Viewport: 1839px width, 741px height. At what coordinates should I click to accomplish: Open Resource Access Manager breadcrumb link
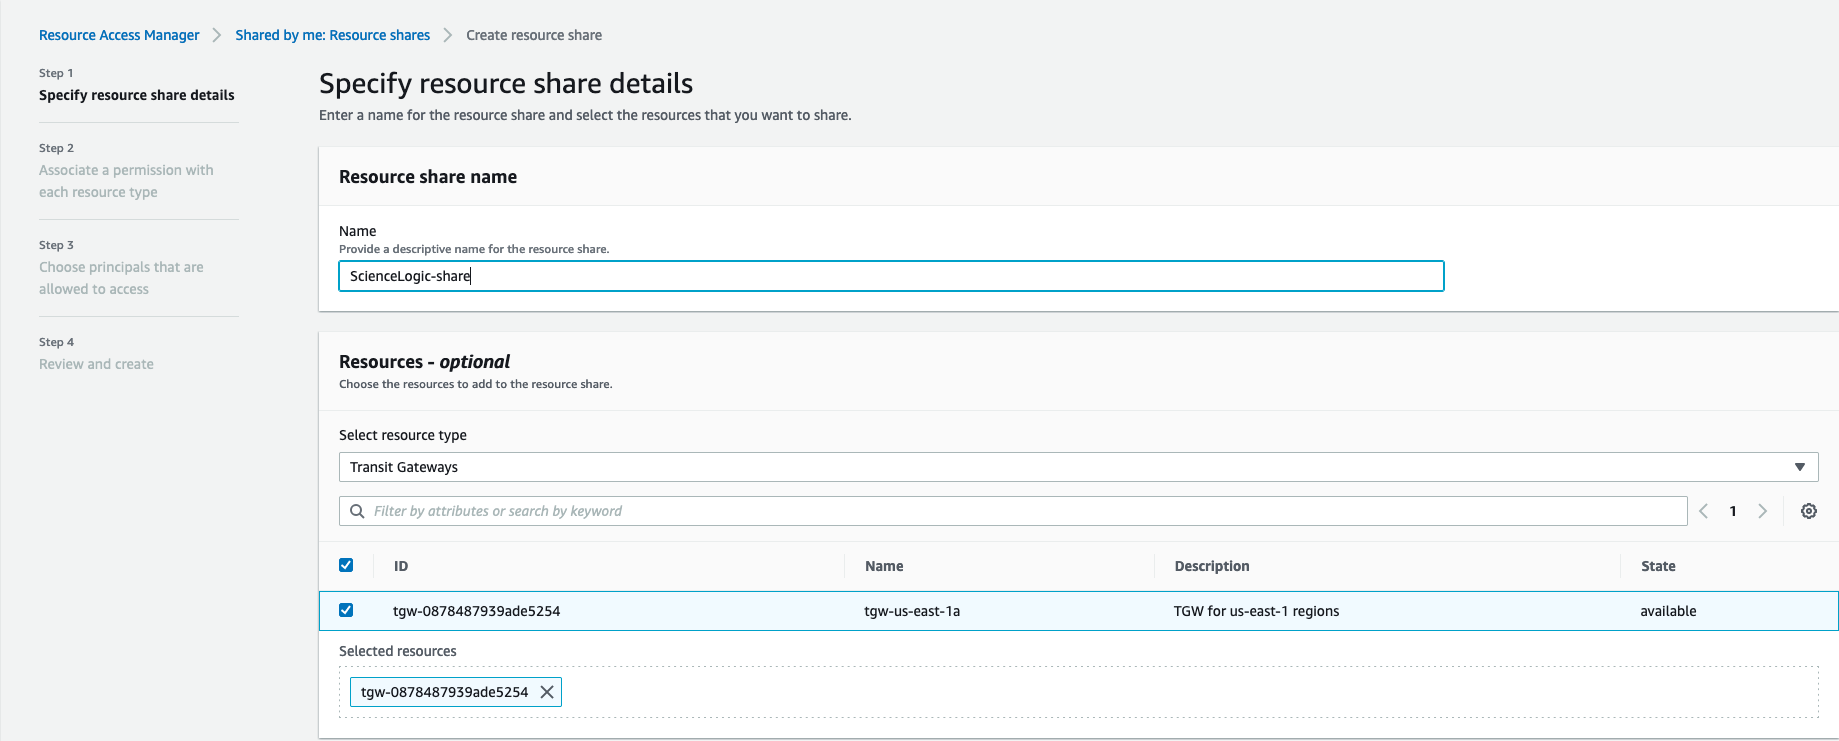pos(119,35)
